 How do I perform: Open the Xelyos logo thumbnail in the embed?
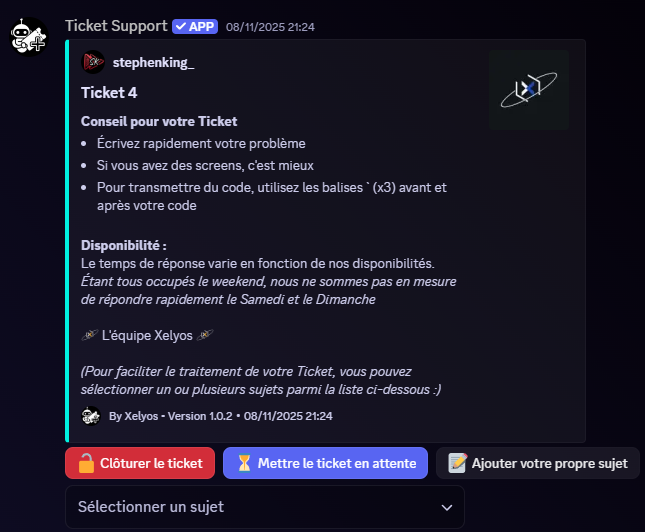point(529,89)
